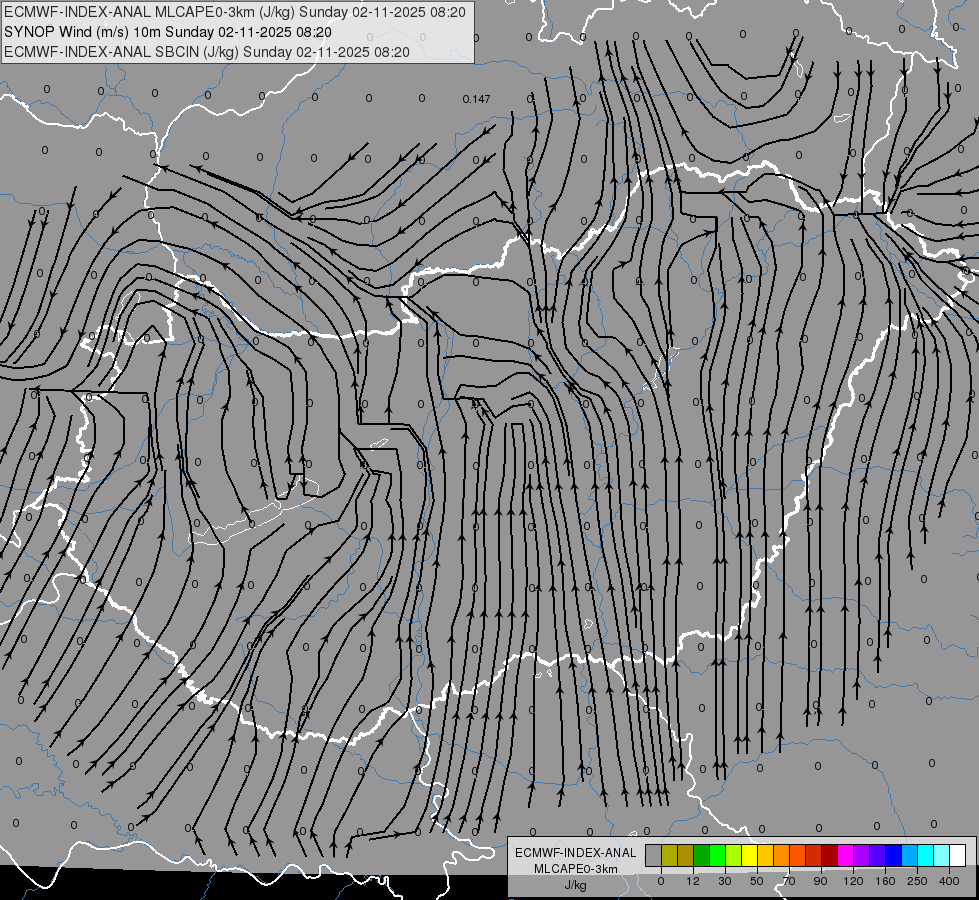Click the cyan legend swatch
979x900 pixels.
(927, 855)
